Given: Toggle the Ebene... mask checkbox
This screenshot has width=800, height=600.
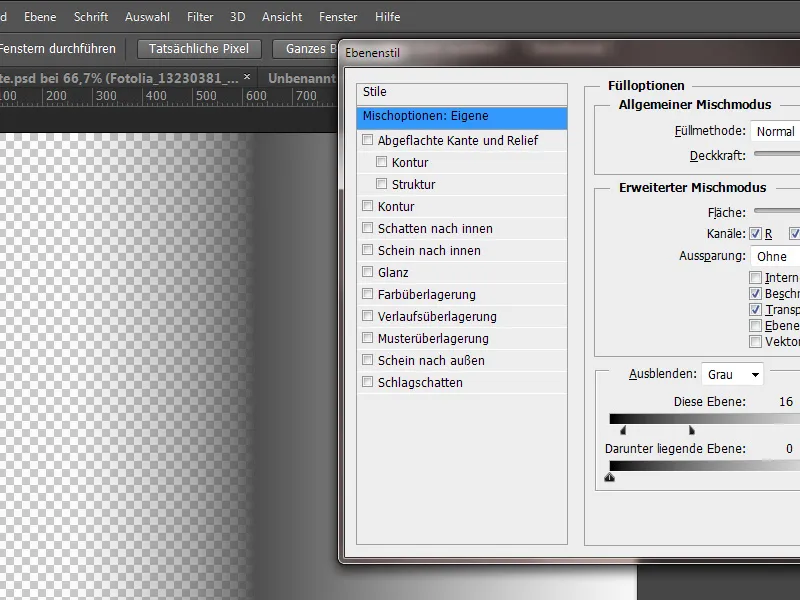Looking at the screenshot, I should 755,326.
